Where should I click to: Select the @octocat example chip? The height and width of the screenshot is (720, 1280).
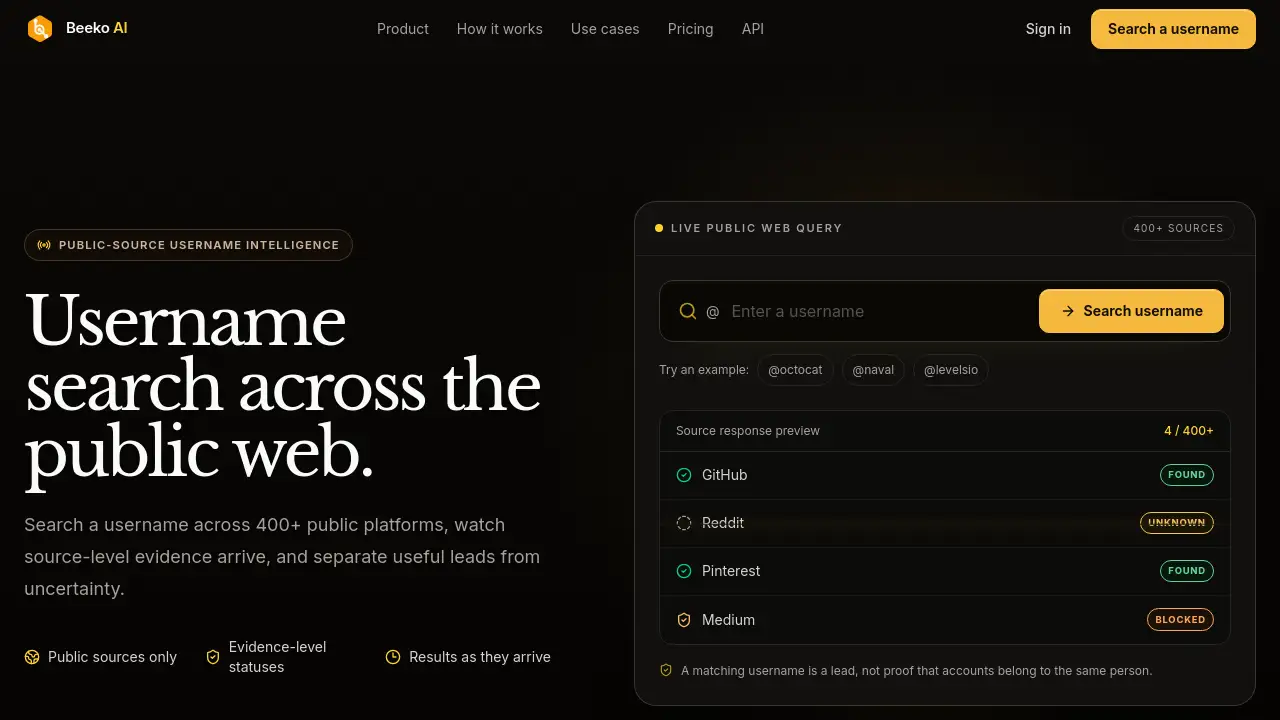click(x=795, y=370)
